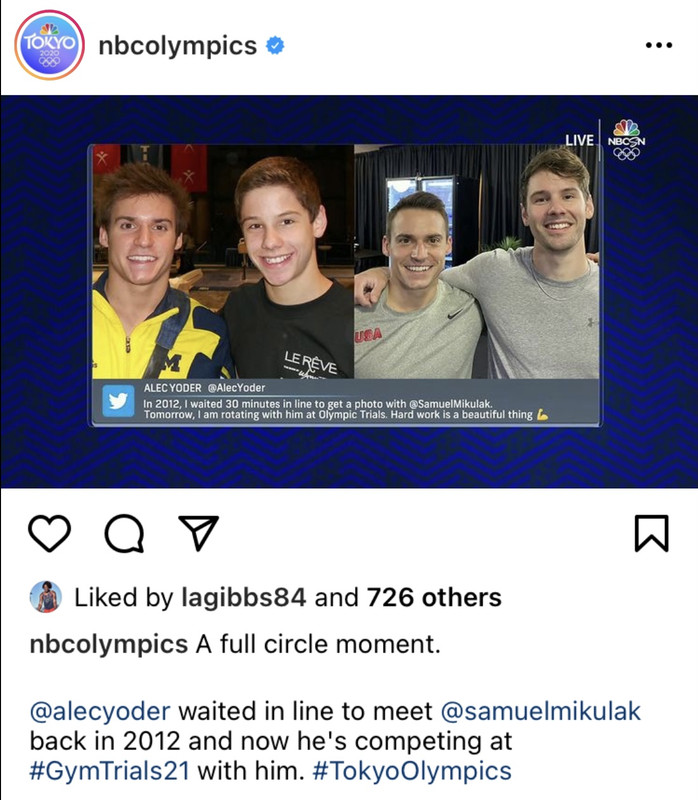Viewport: 698px width, 800px height.
Task: Open @samuelmikulak mention in caption
Action: click(x=540, y=711)
